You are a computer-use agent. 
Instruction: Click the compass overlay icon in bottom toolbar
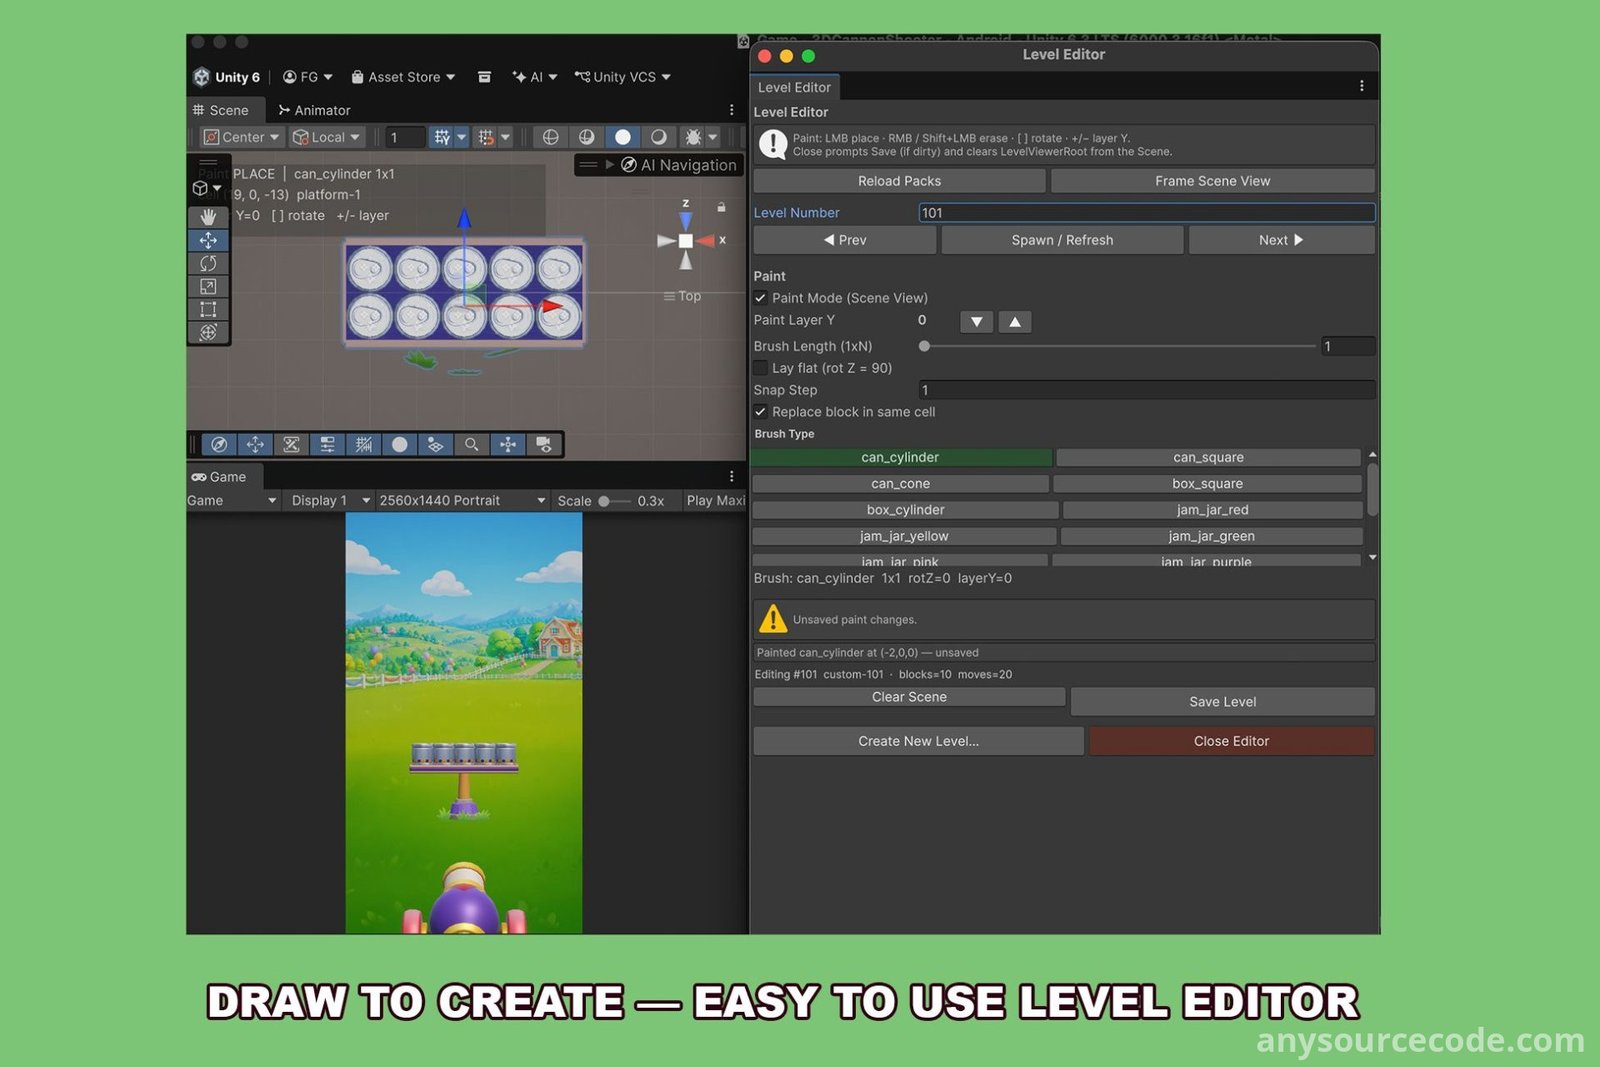pyautogui.click(x=219, y=445)
